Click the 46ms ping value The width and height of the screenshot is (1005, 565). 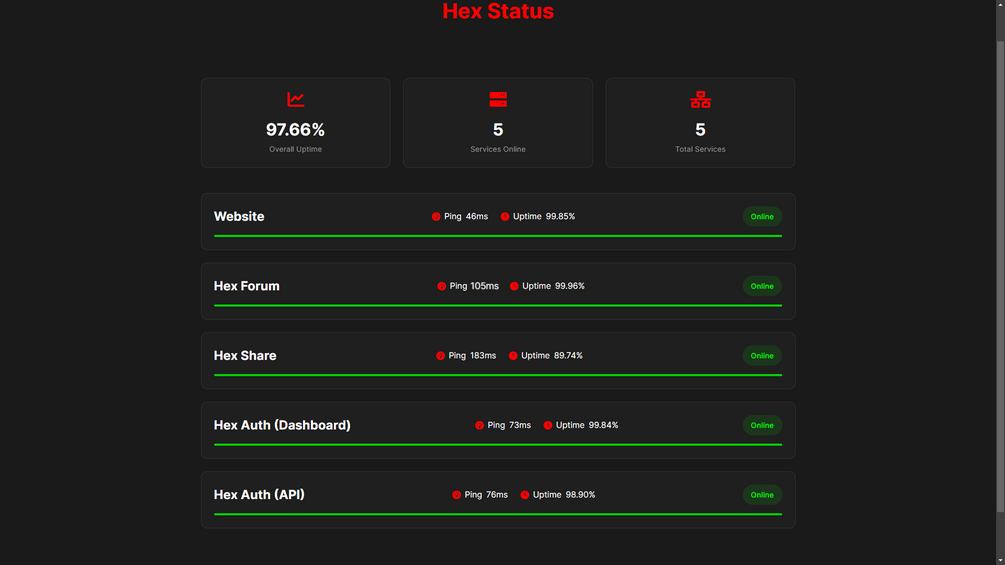477,217
